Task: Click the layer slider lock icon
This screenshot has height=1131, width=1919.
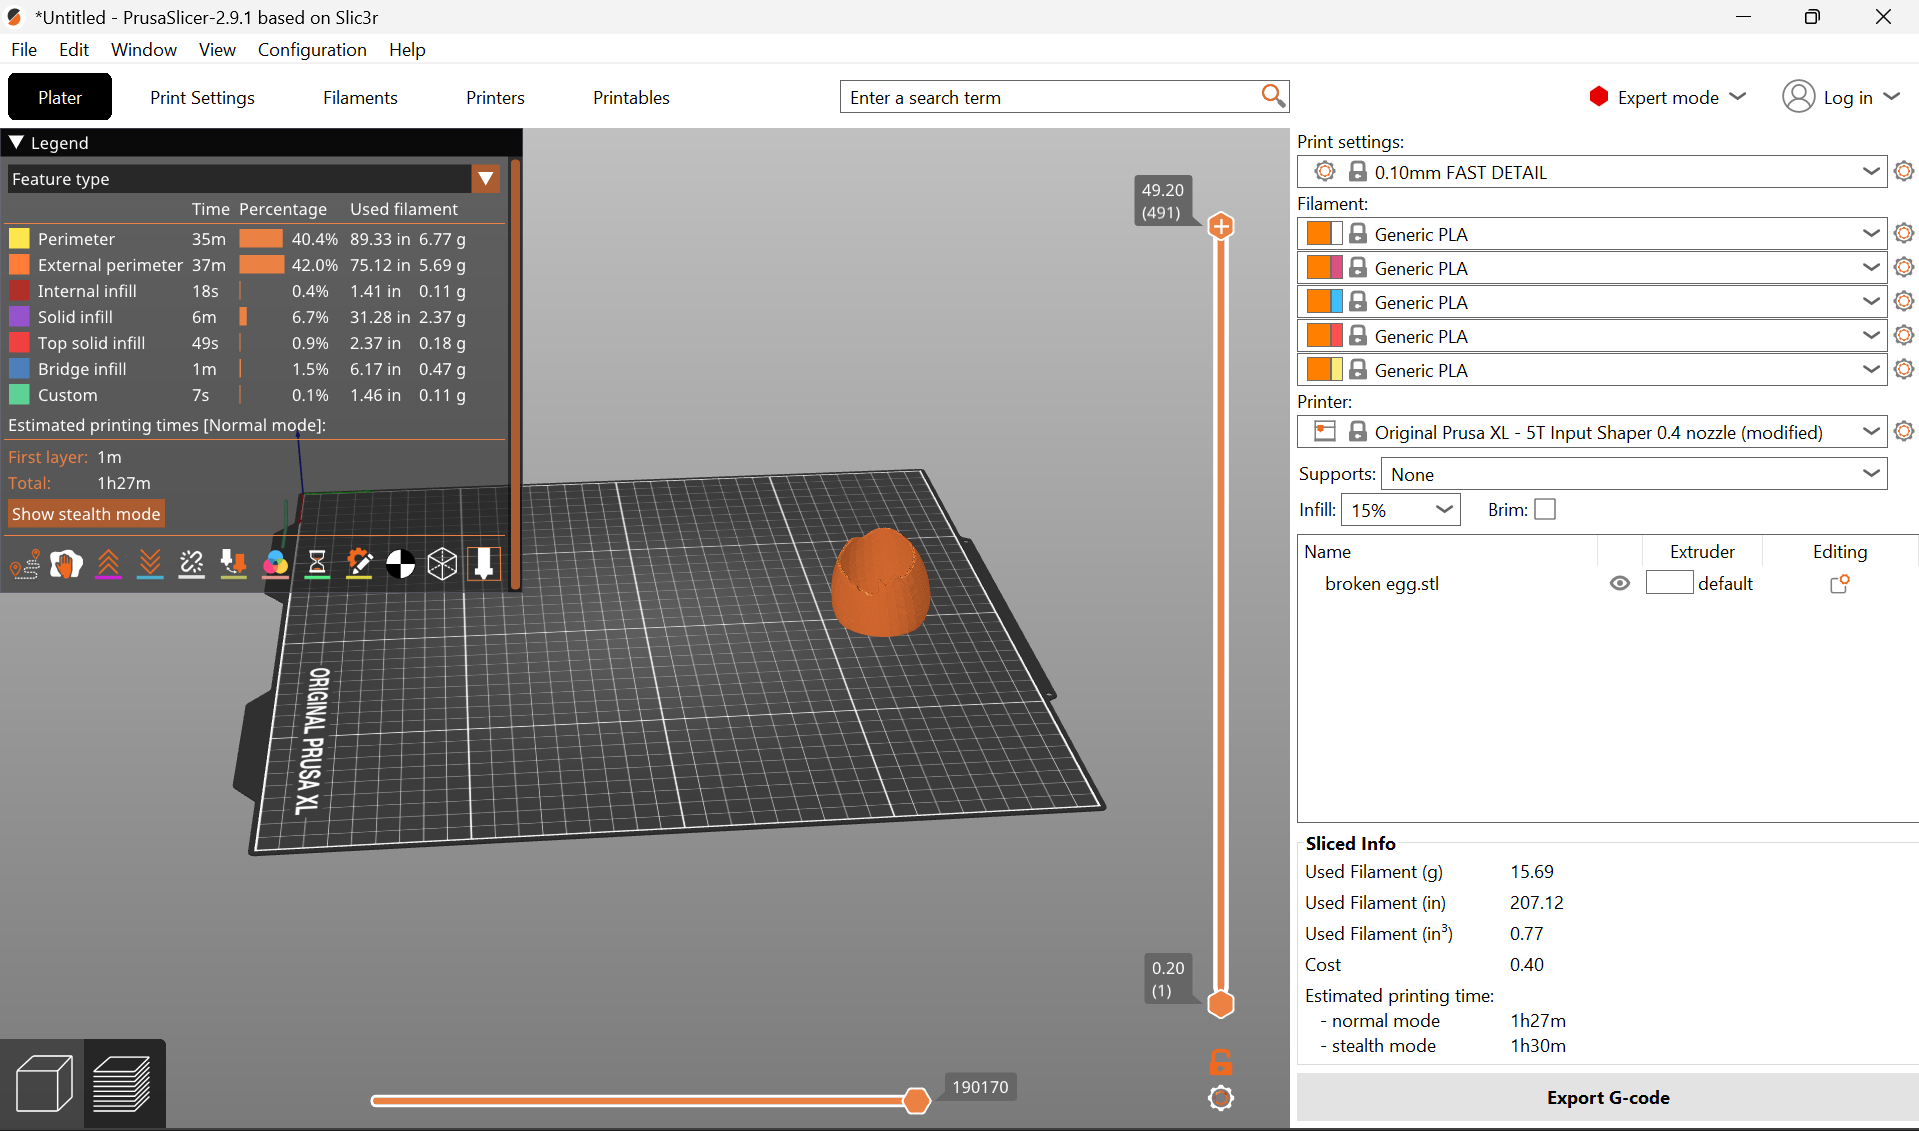Action: 1221,1062
